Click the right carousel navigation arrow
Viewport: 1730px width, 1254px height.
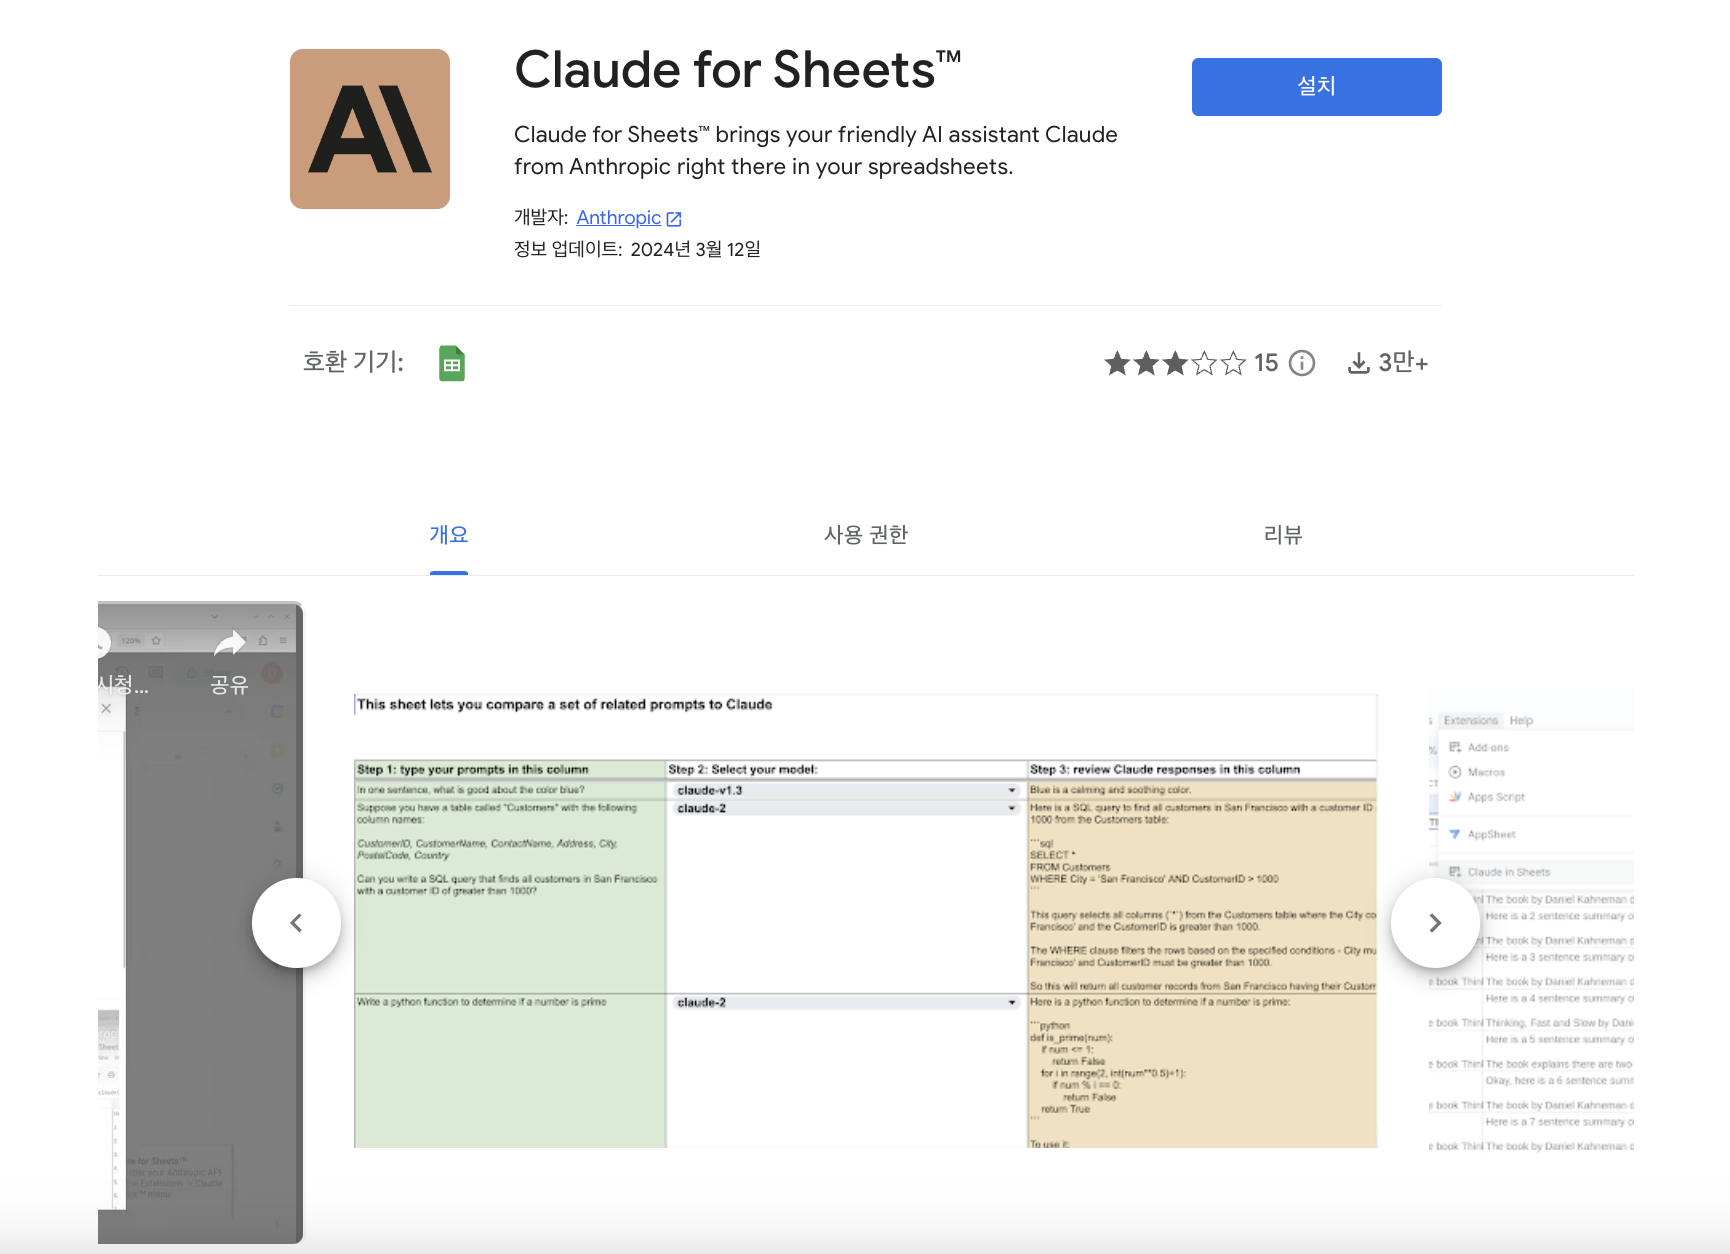click(x=1435, y=923)
